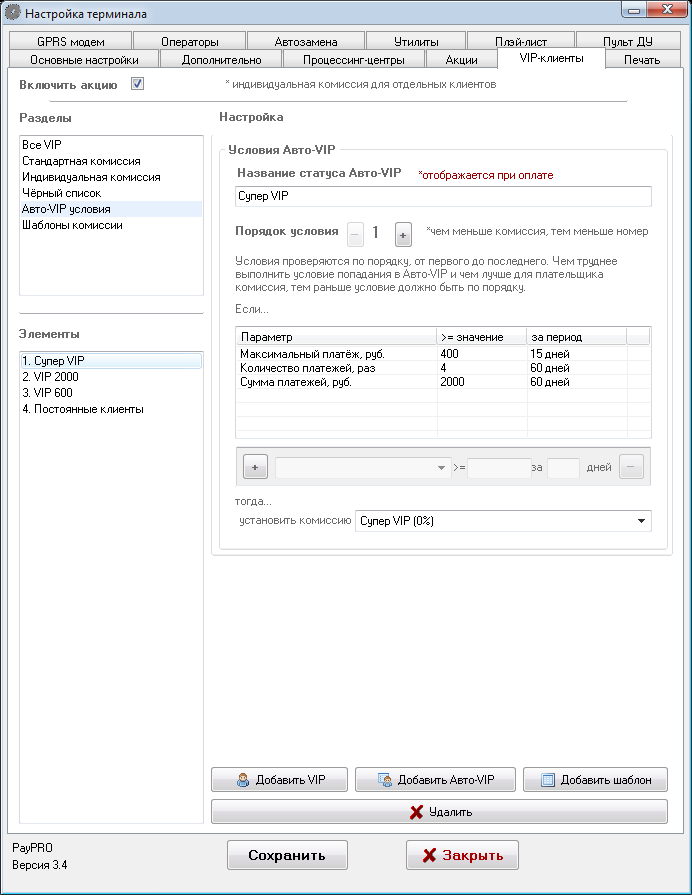Click the Добавить шаблон button
692x895 pixels.
(x=595, y=780)
